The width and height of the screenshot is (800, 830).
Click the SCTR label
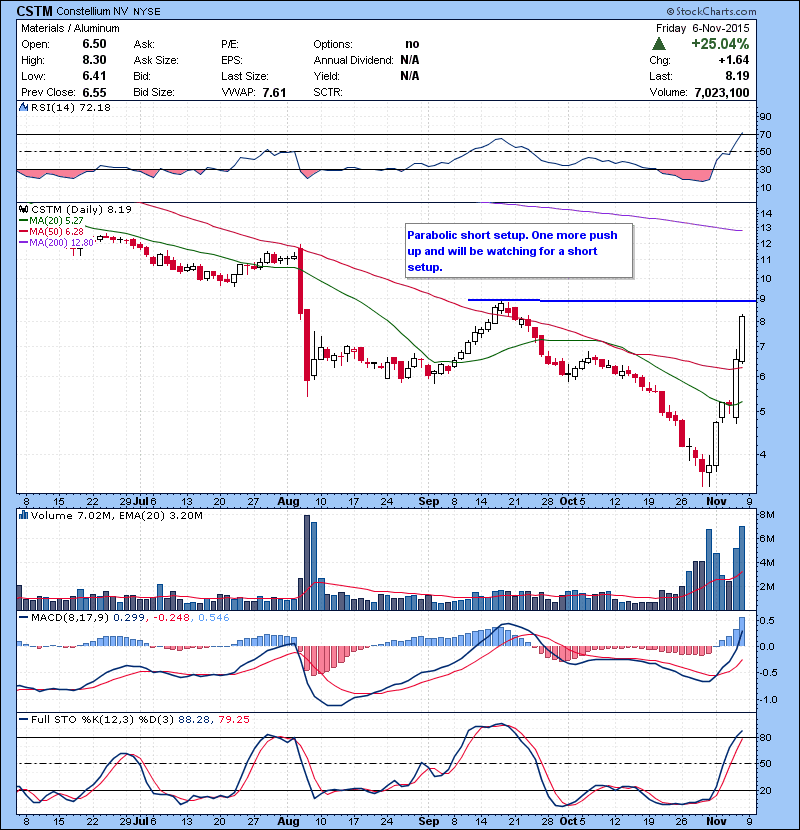pyautogui.click(x=328, y=92)
